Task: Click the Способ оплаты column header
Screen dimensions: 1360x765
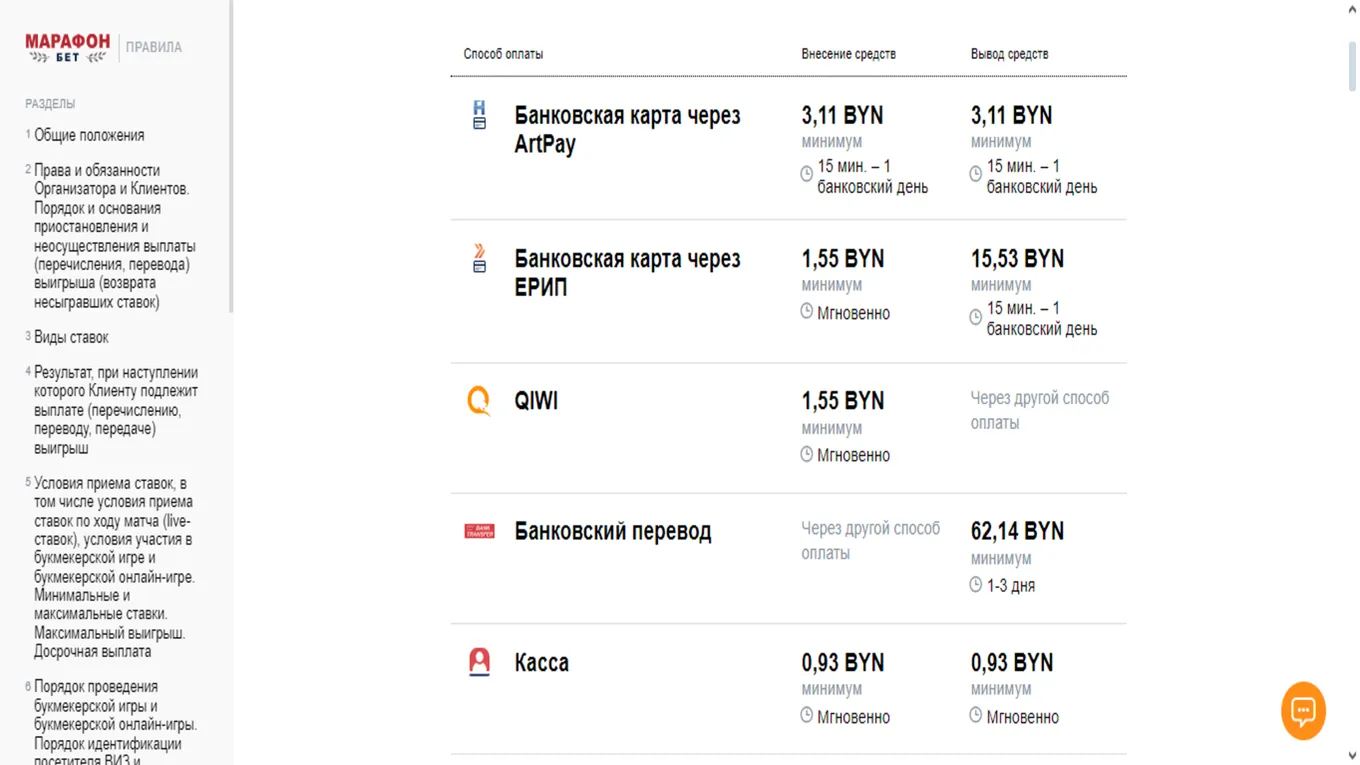Action: pos(503,54)
